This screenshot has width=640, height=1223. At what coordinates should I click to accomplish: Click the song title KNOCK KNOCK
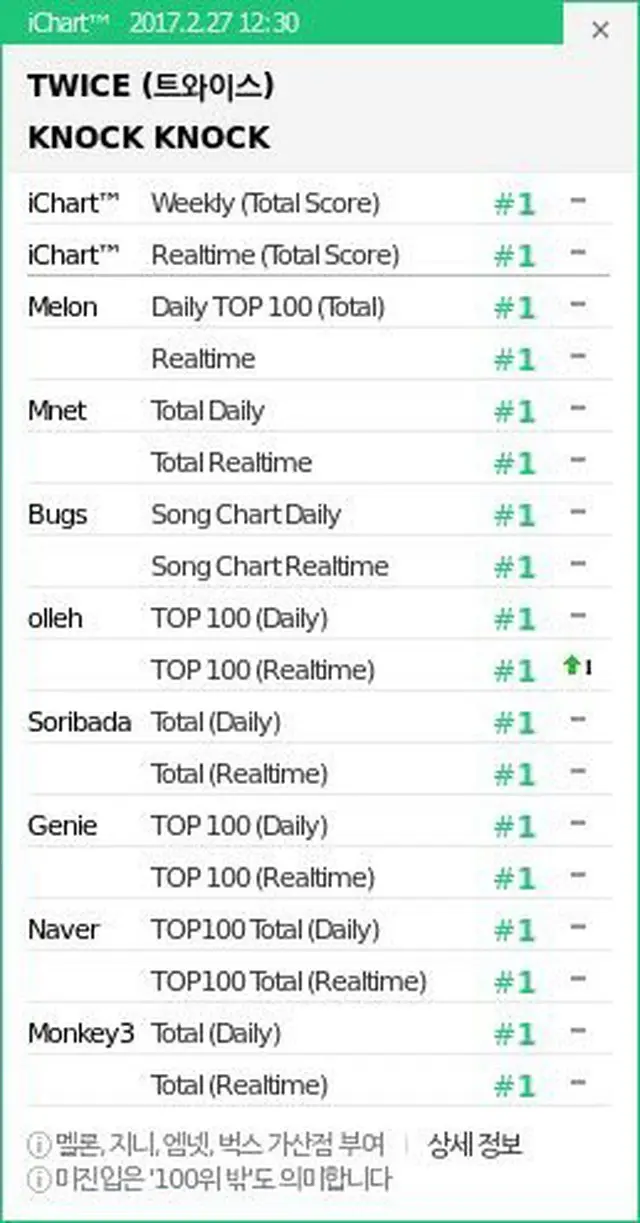point(149,138)
